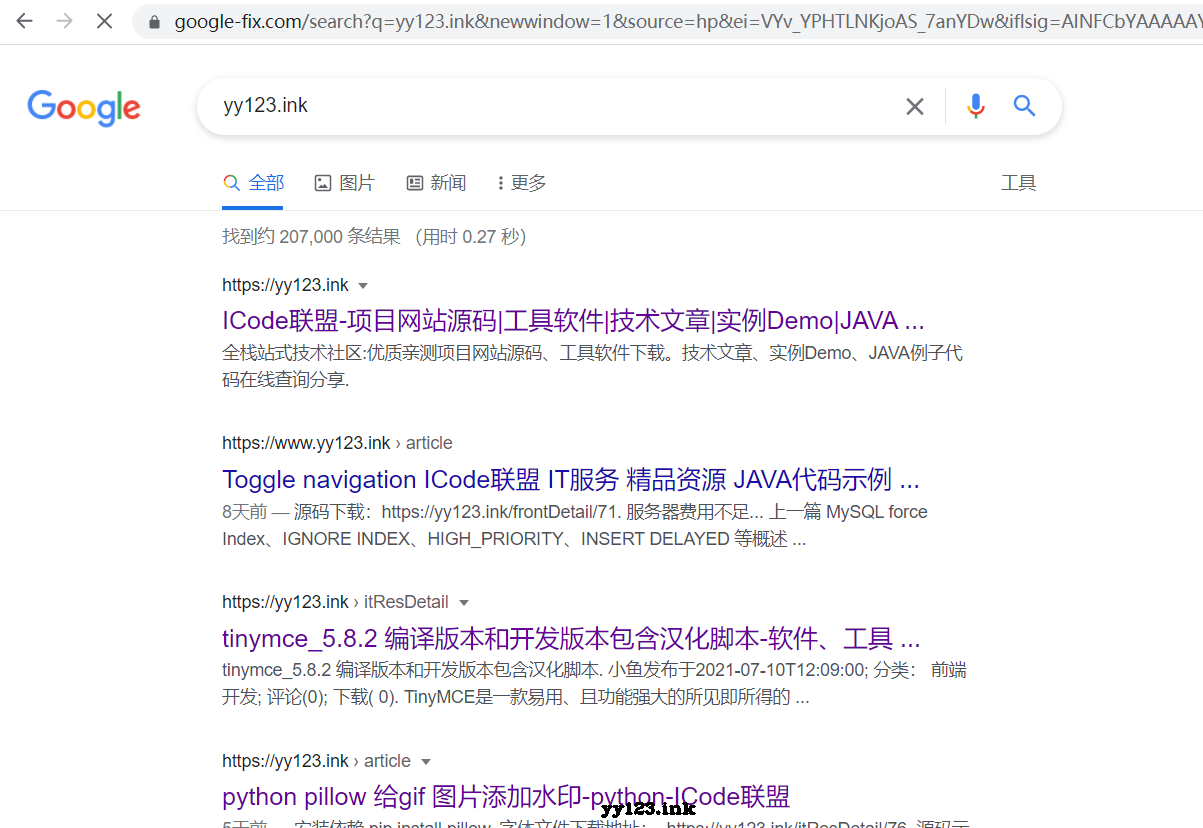Go back with the browser back arrow

click(24, 21)
